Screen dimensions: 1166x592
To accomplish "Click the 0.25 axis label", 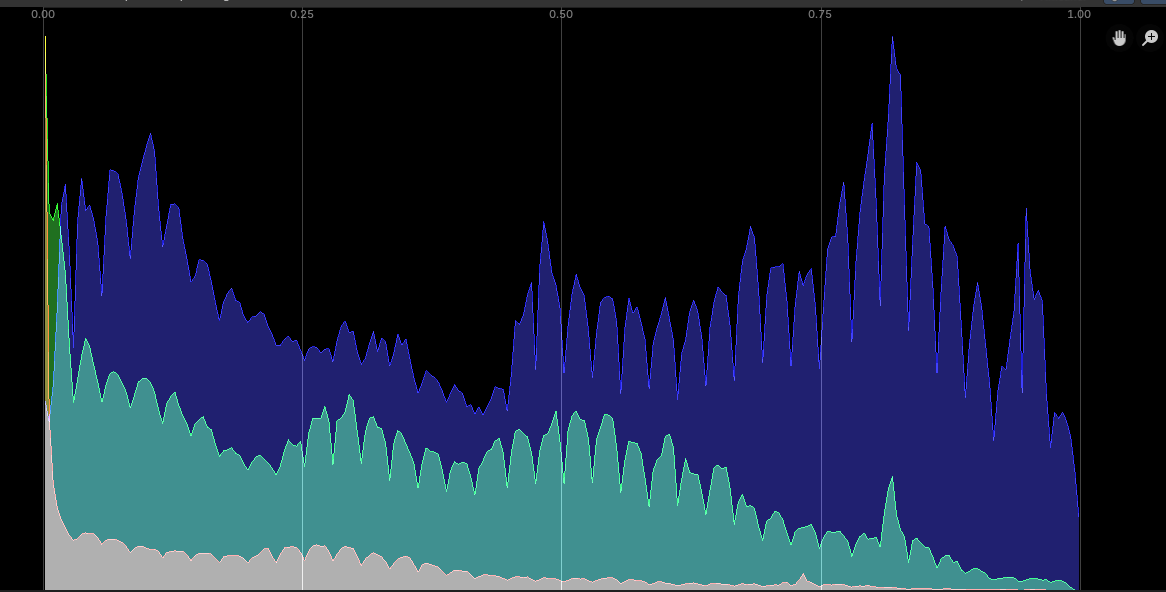I will click(x=302, y=14).
